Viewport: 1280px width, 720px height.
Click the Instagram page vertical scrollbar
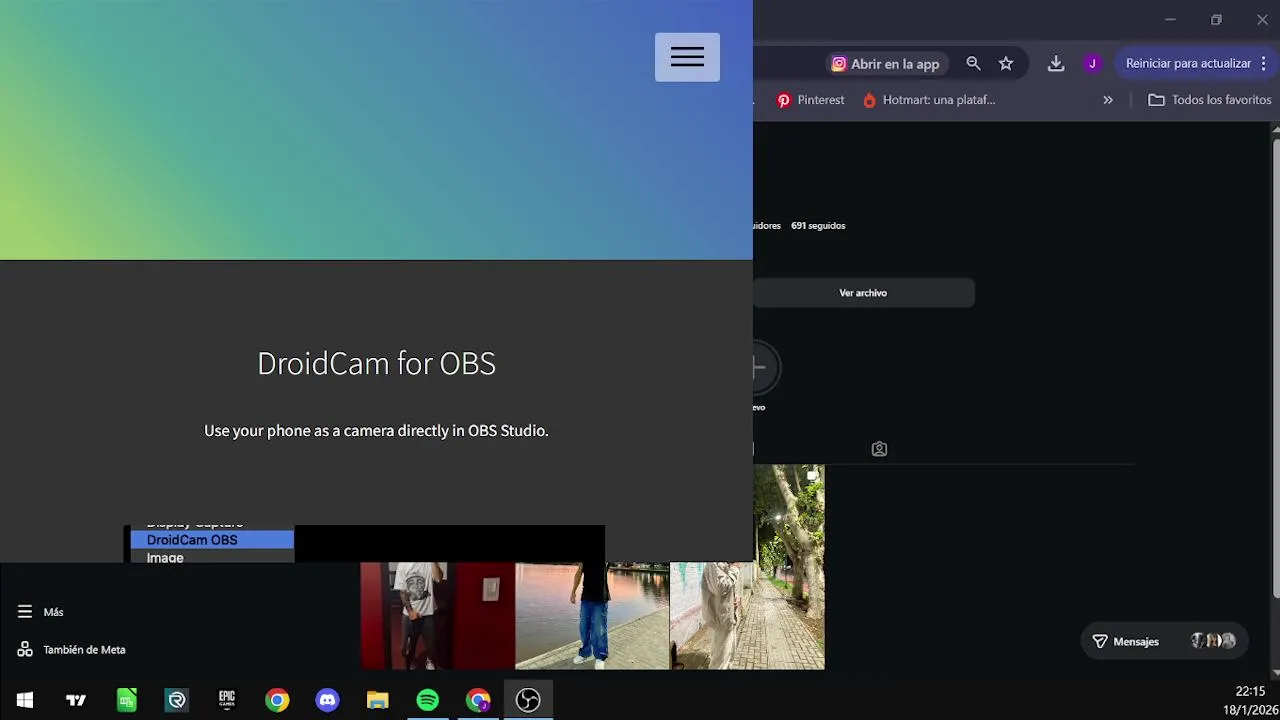point(1275,368)
